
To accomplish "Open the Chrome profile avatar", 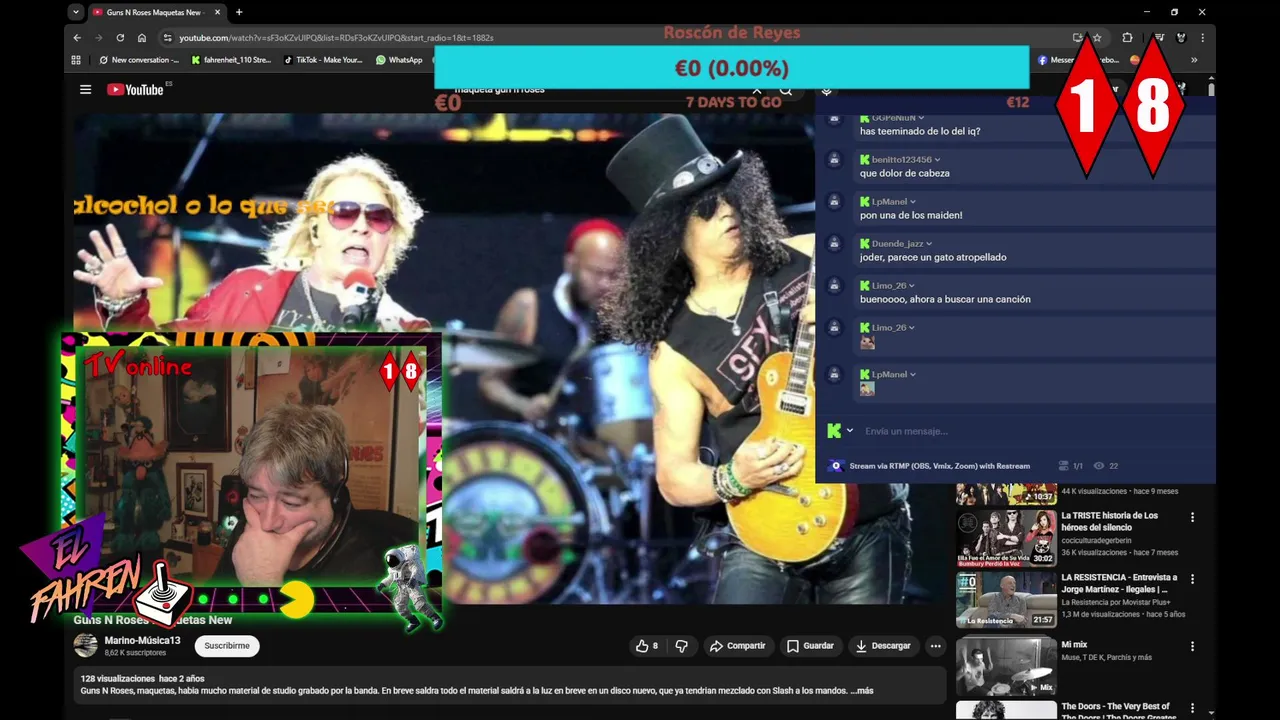I will [1181, 37].
